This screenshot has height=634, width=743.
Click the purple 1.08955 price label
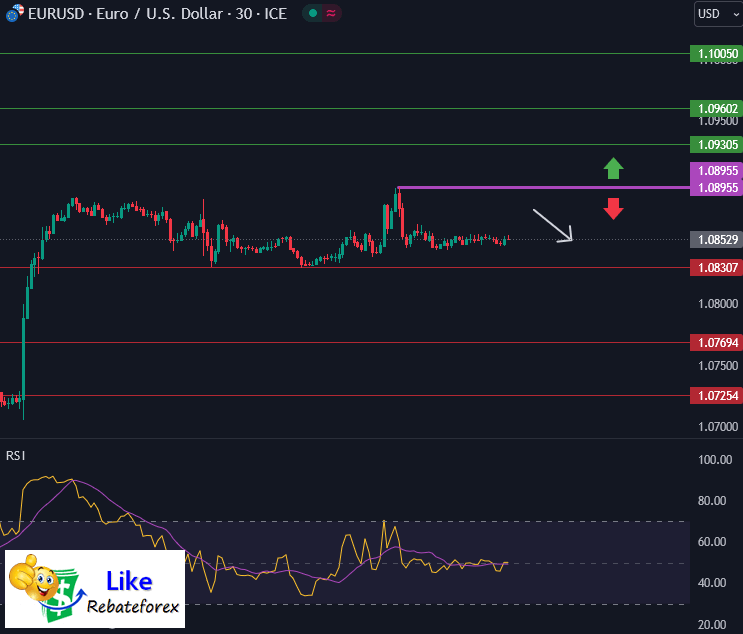pyautogui.click(x=715, y=187)
